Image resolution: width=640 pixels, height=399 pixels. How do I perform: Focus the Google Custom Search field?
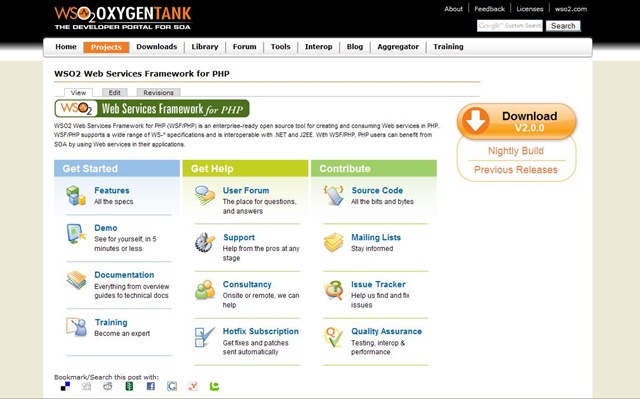tap(510, 26)
